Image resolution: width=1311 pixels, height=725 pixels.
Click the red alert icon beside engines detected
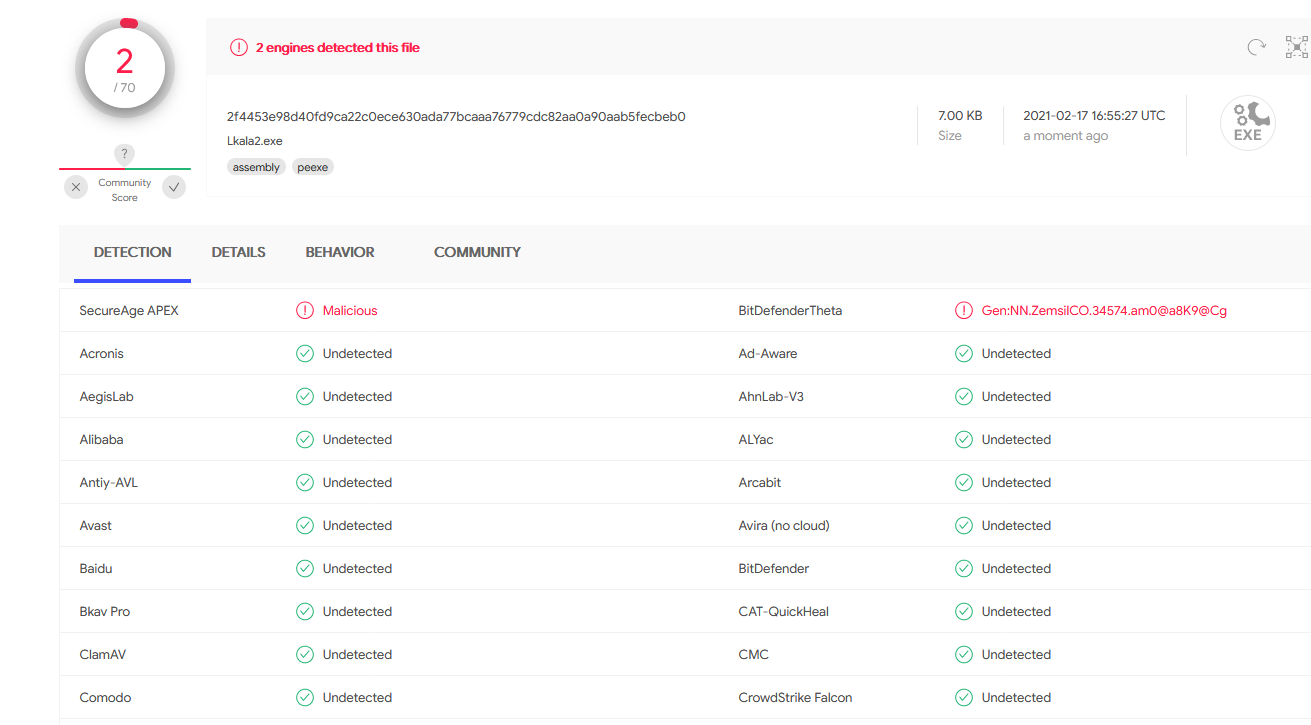click(x=238, y=47)
